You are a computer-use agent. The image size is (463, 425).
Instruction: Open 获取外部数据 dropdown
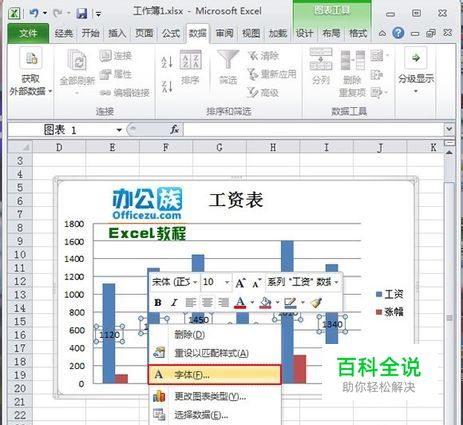[x=30, y=72]
